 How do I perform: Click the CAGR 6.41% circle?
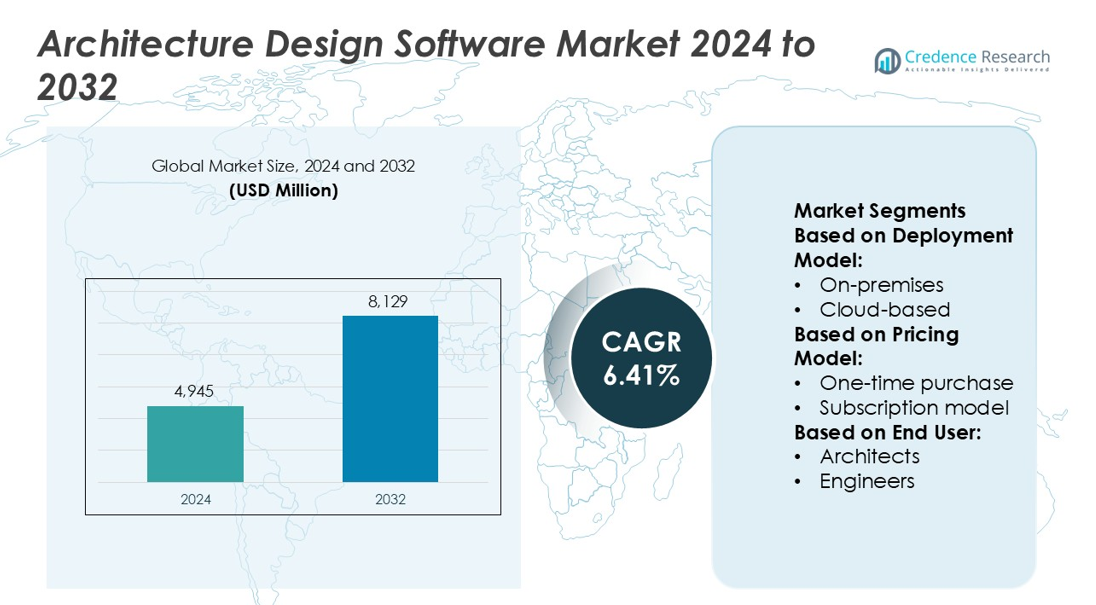click(x=641, y=359)
